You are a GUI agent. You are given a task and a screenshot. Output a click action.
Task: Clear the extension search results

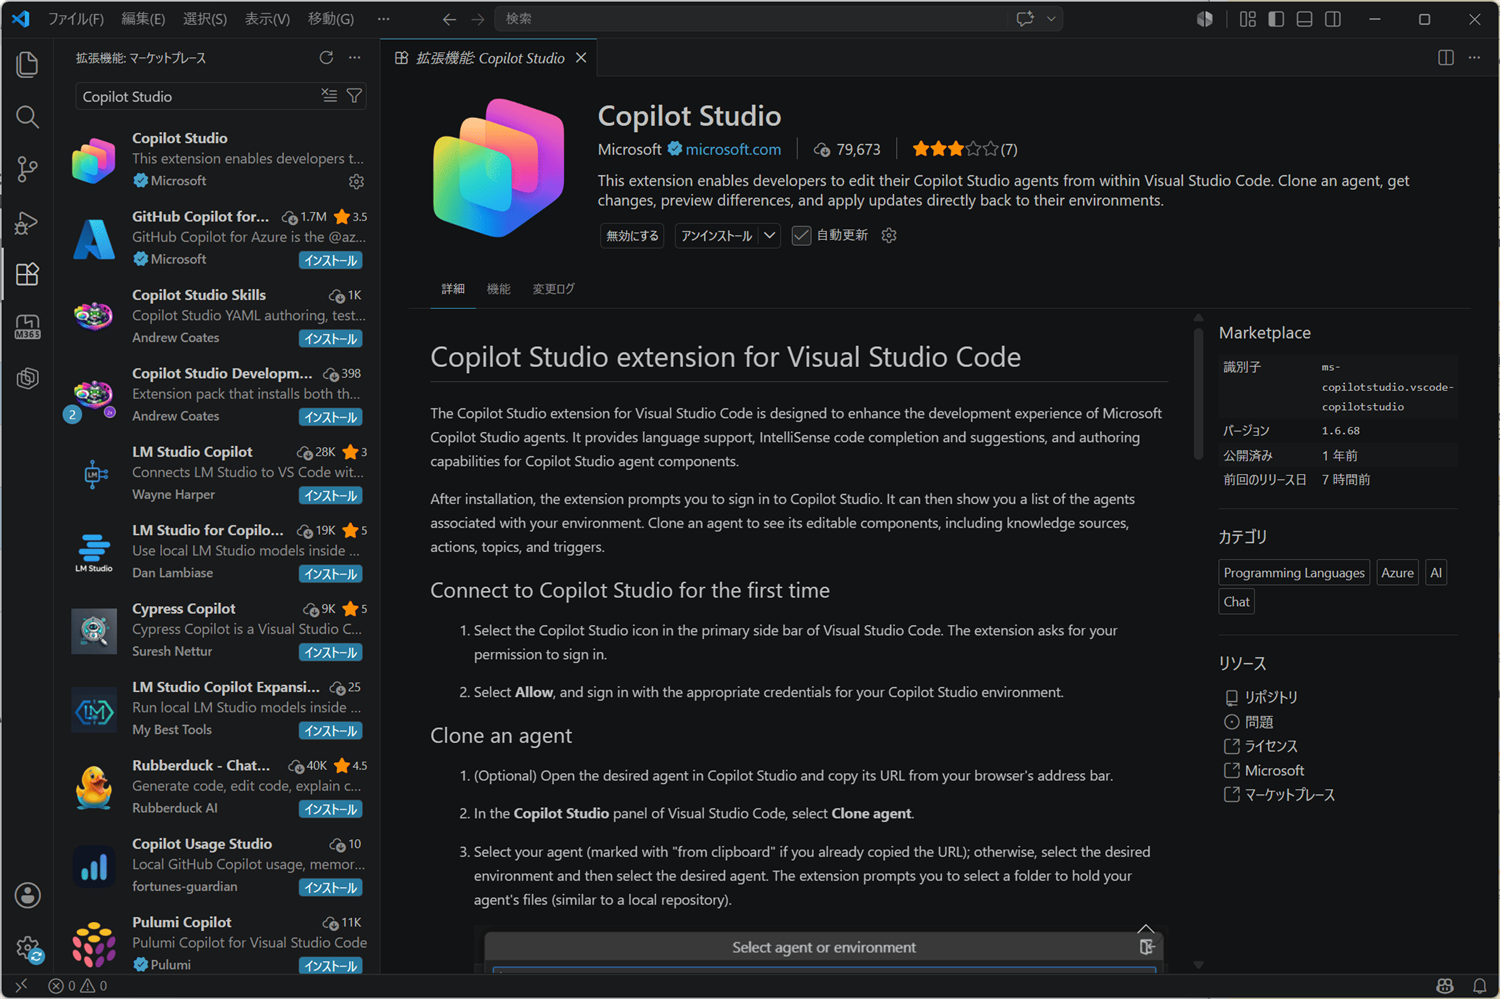pyautogui.click(x=329, y=95)
